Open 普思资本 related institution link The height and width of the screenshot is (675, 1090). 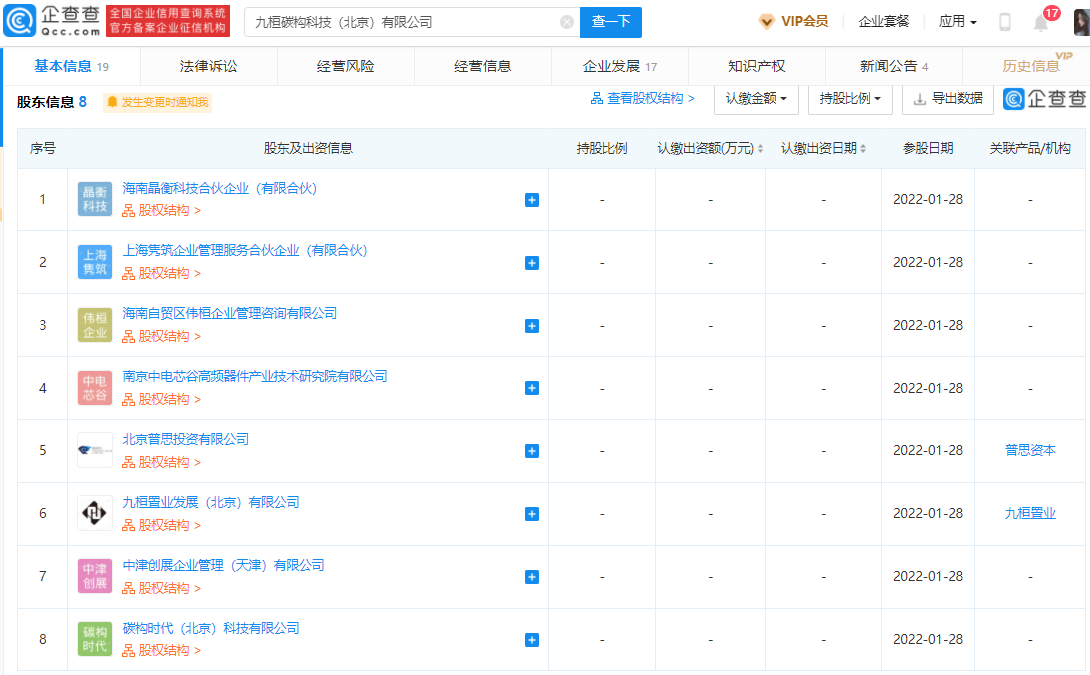(x=1030, y=450)
